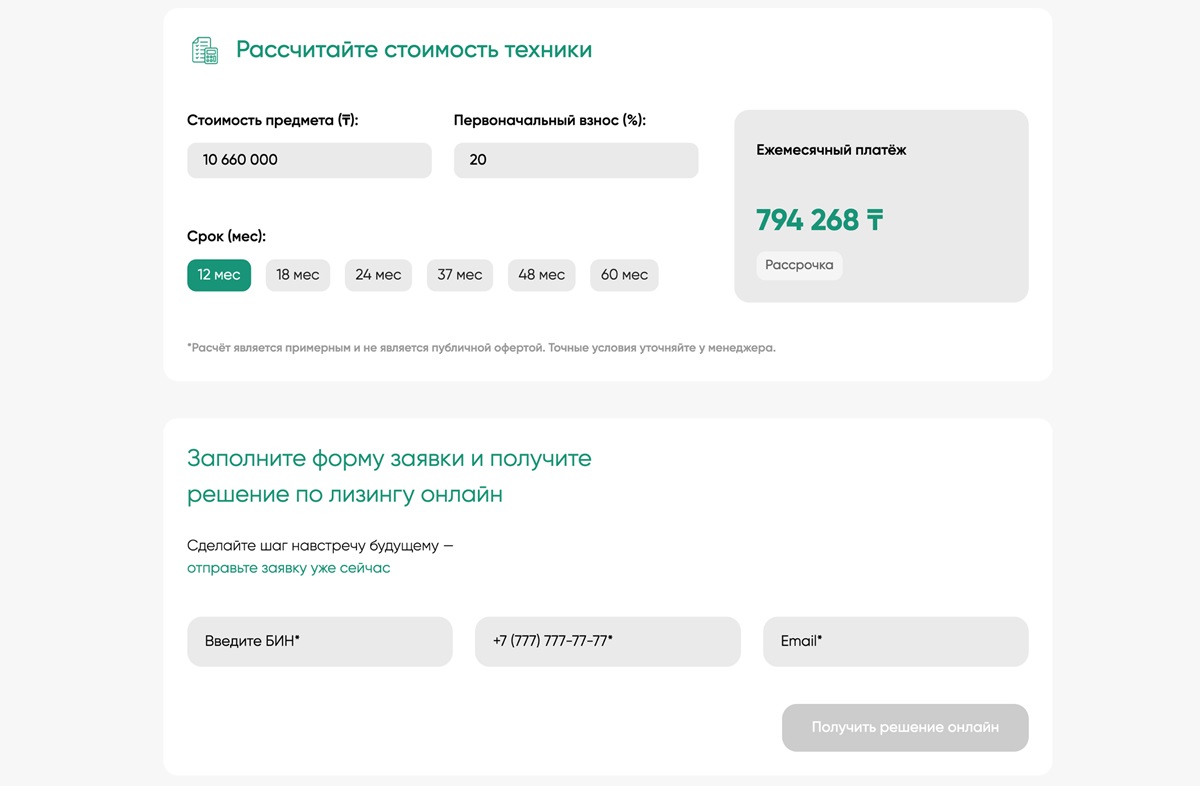Focus the phone number input
The image size is (1200, 786).
coord(608,641)
